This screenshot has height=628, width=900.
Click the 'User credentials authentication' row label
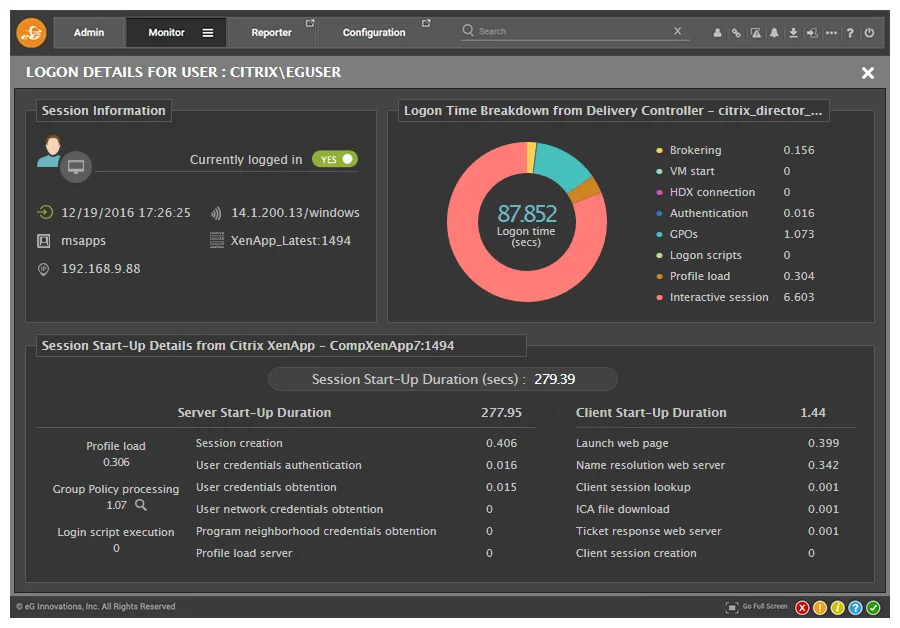278,465
